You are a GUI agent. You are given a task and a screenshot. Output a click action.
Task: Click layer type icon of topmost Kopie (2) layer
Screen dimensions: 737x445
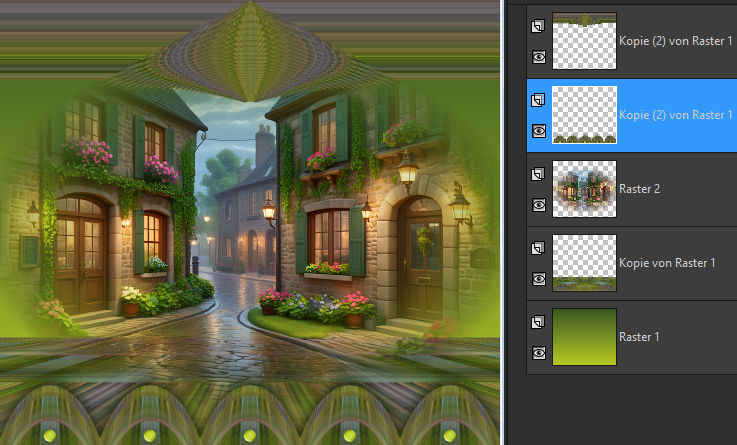539,26
